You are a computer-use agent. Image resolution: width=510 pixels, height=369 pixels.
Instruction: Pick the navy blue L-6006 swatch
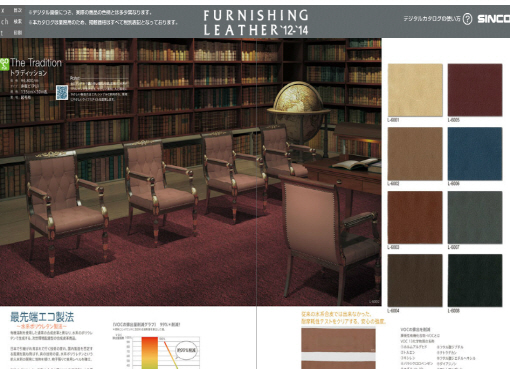[x=475, y=154]
